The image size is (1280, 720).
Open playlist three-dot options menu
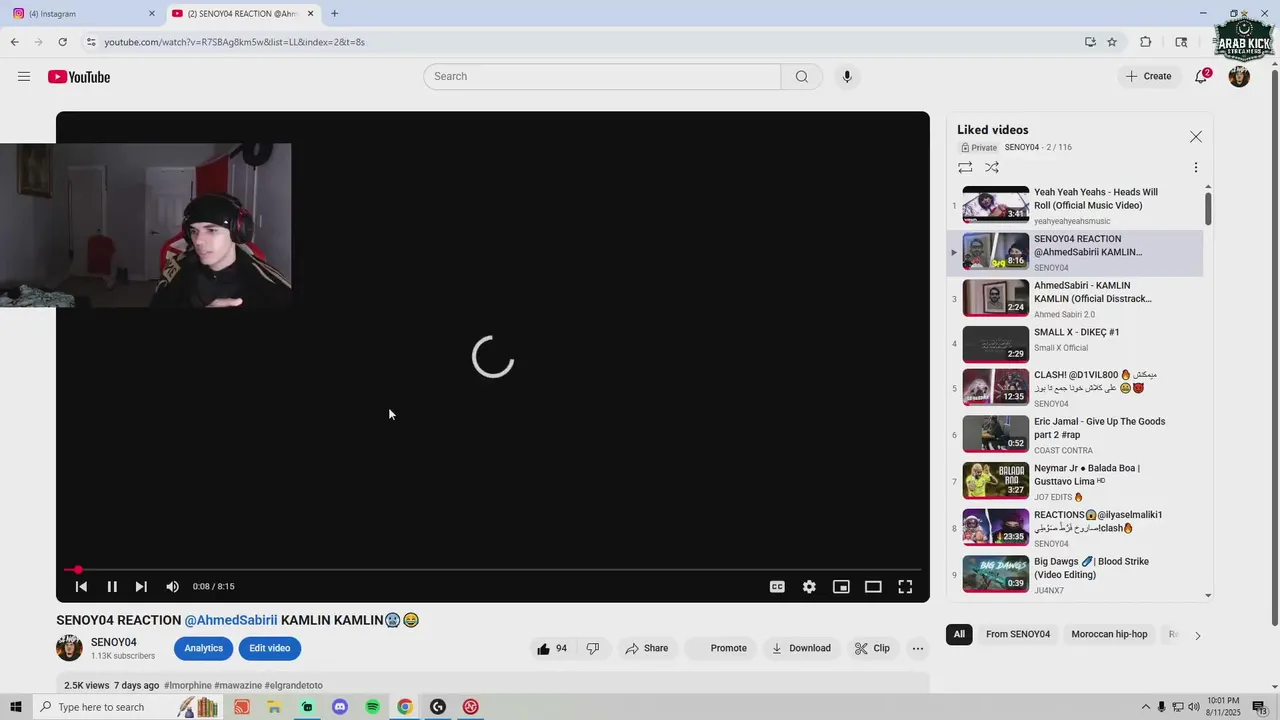click(1196, 168)
